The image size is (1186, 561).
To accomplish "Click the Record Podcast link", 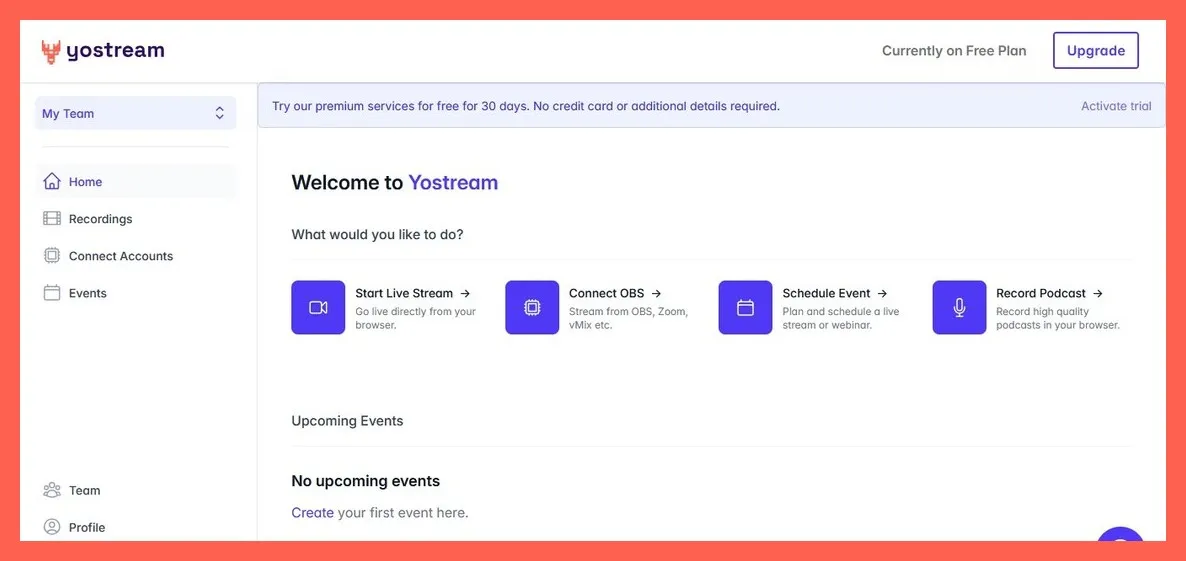I will pyautogui.click(x=1049, y=293).
